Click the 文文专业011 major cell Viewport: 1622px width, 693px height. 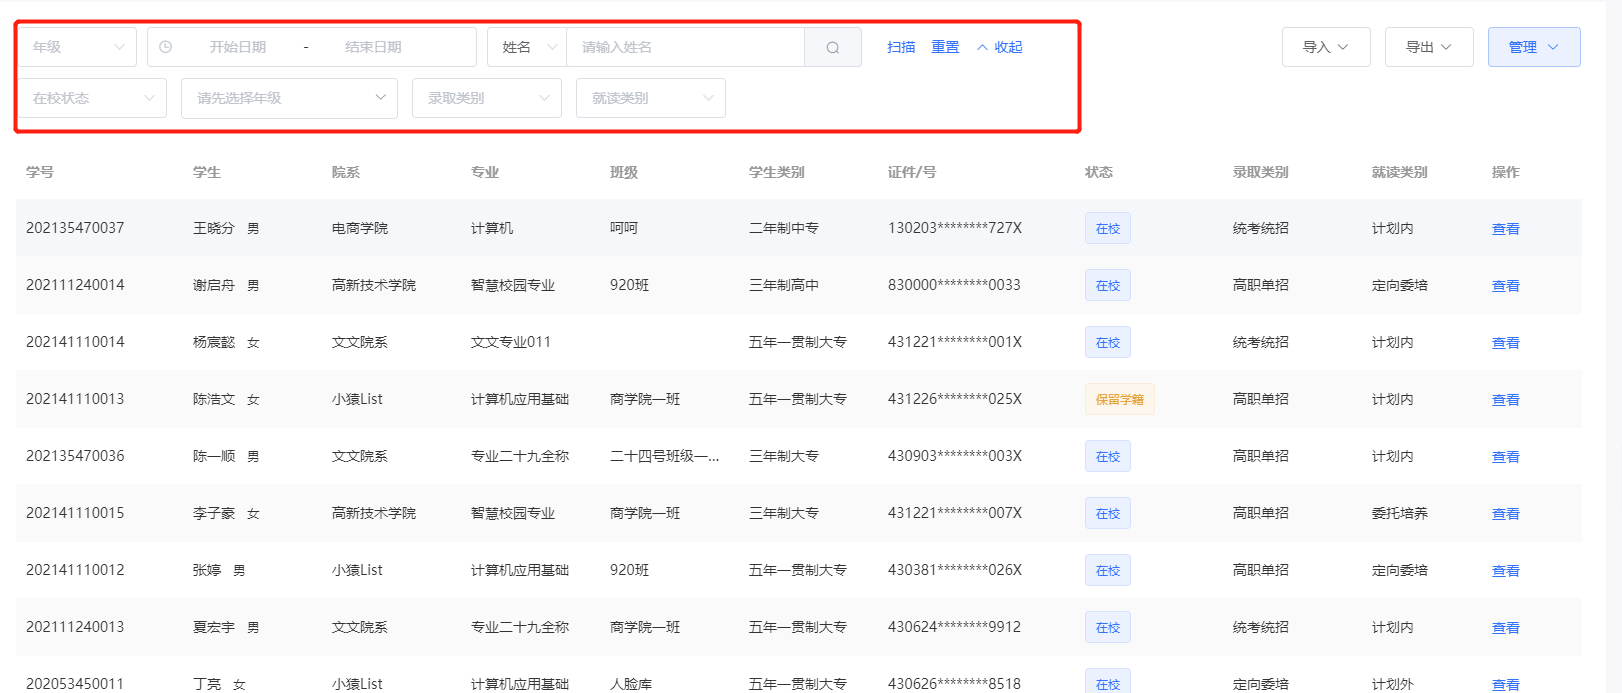[x=511, y=342]
